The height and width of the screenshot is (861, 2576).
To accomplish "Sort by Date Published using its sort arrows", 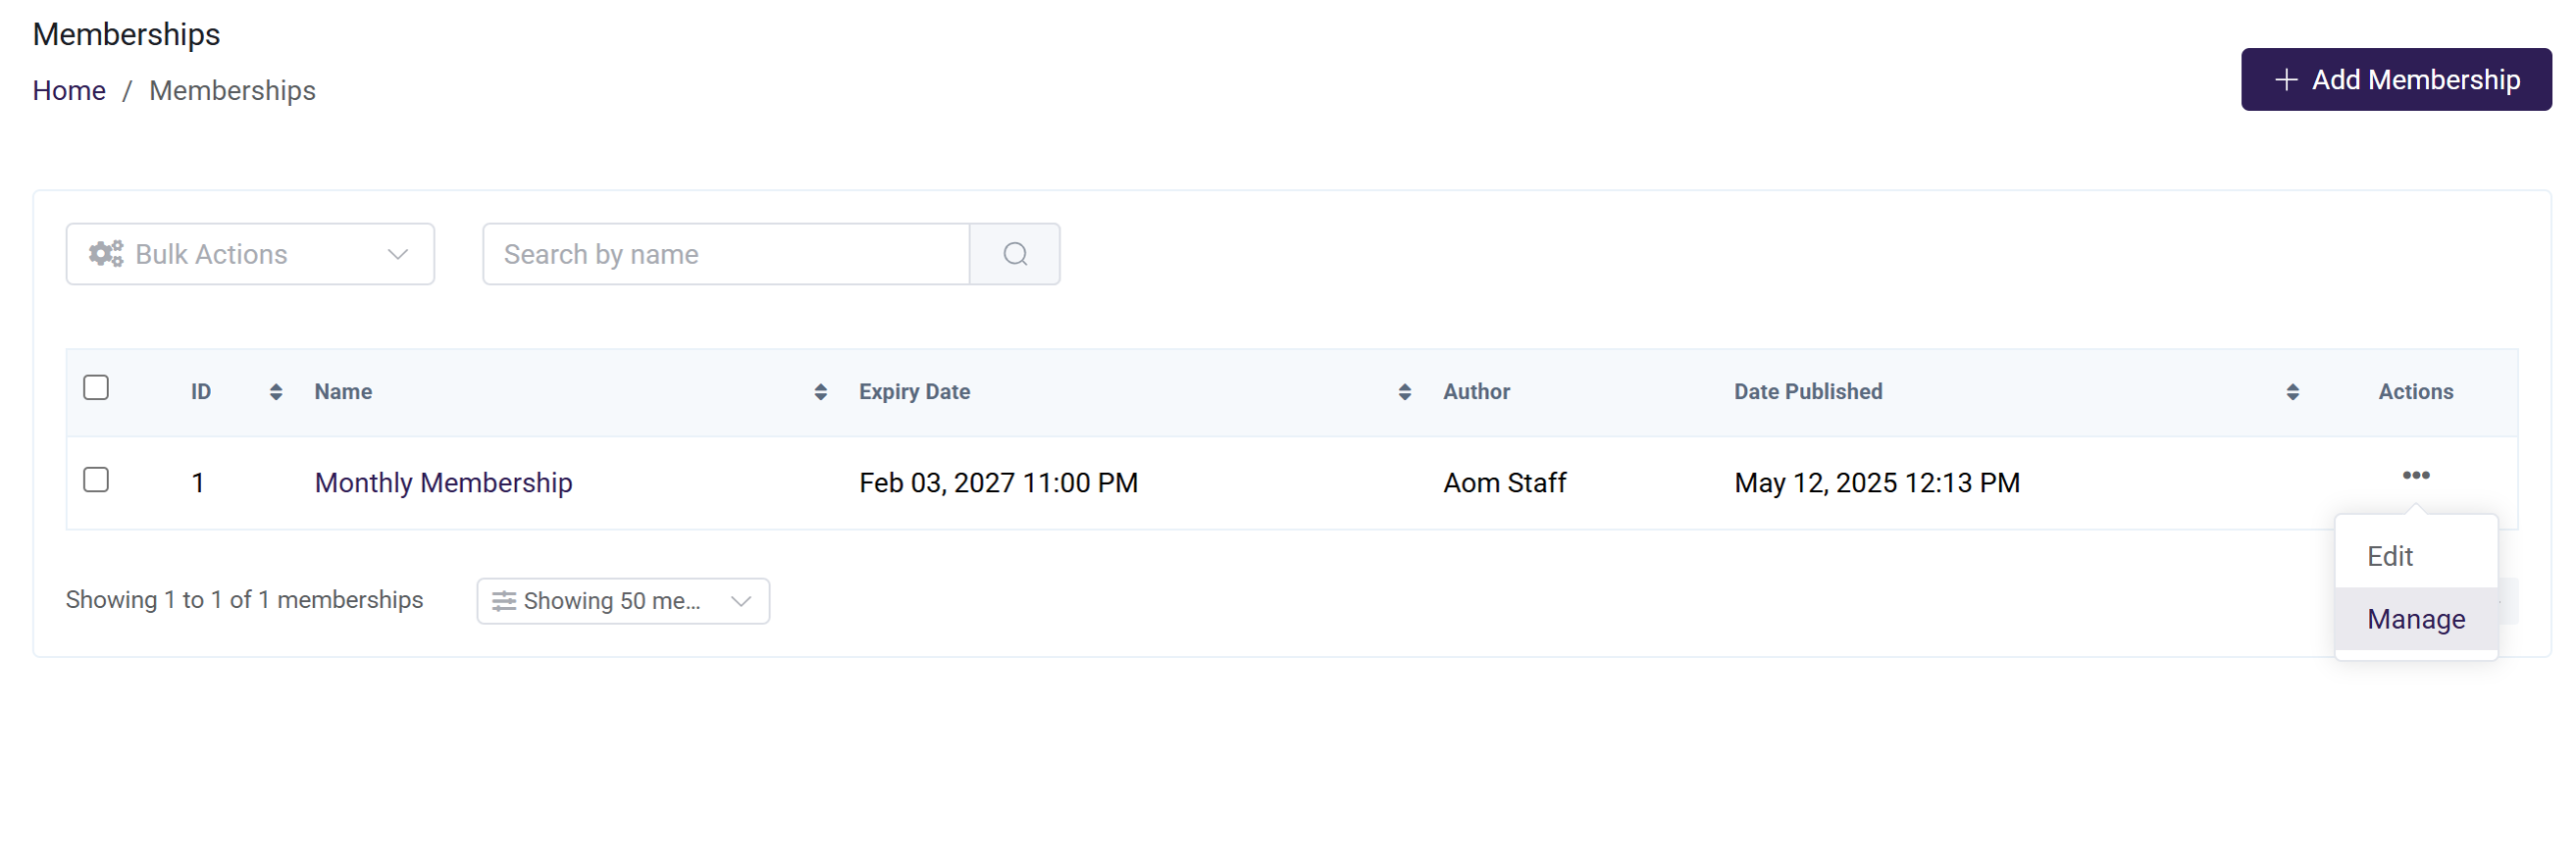I will (2292, 392).
